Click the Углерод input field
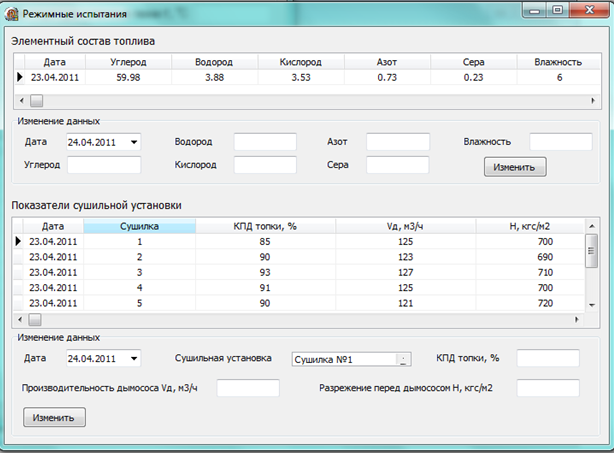 [x=104, y=165]
